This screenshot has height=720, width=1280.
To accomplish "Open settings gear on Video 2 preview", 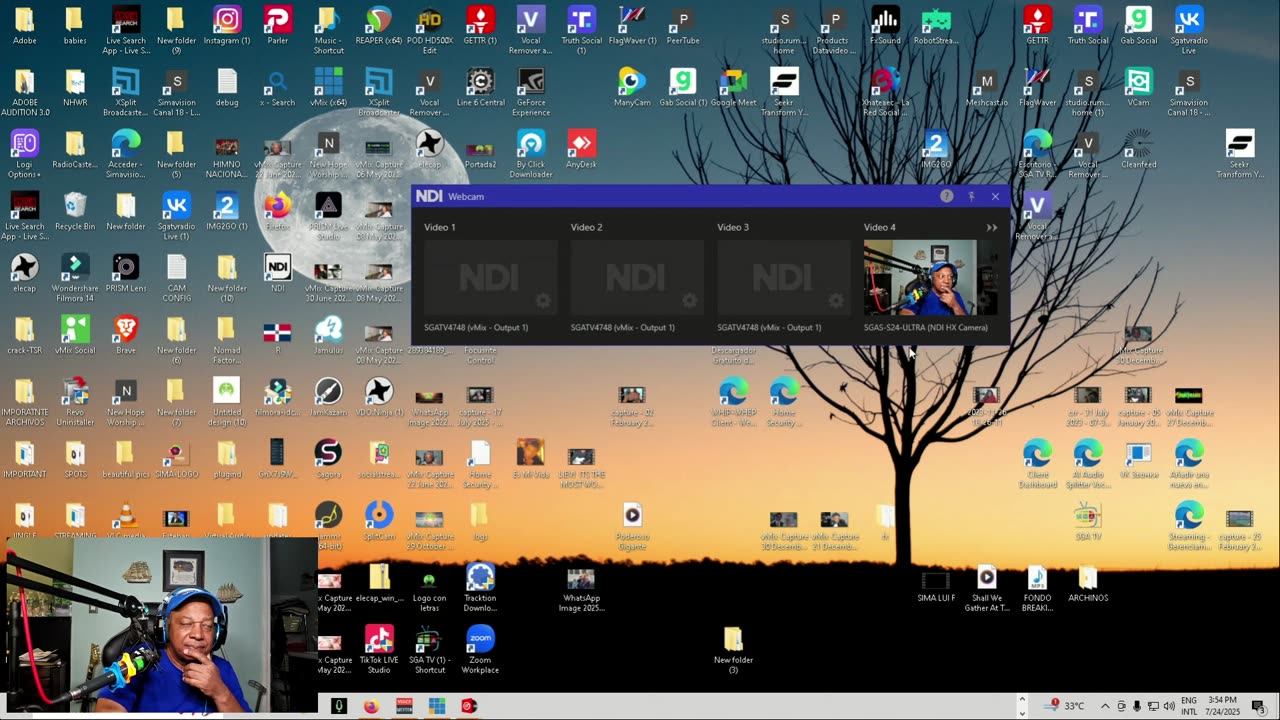I will point(690,300).
